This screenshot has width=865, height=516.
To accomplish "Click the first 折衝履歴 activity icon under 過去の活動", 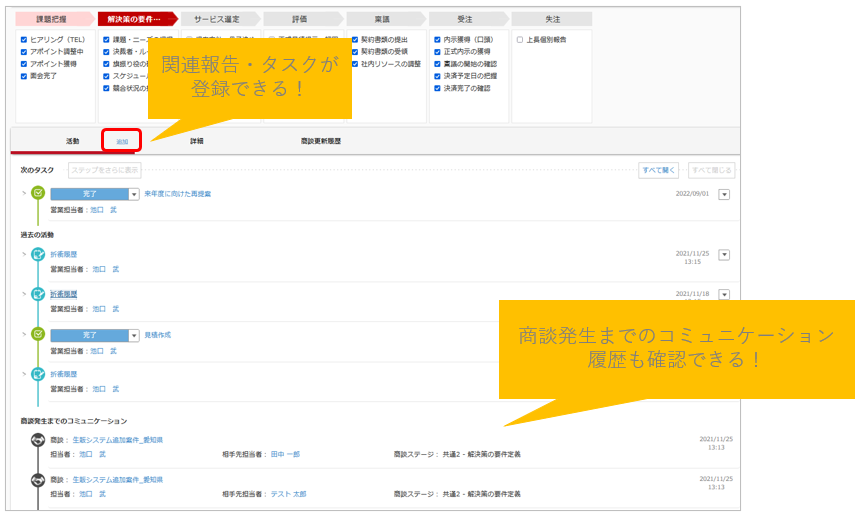I will tap(38, 254).
